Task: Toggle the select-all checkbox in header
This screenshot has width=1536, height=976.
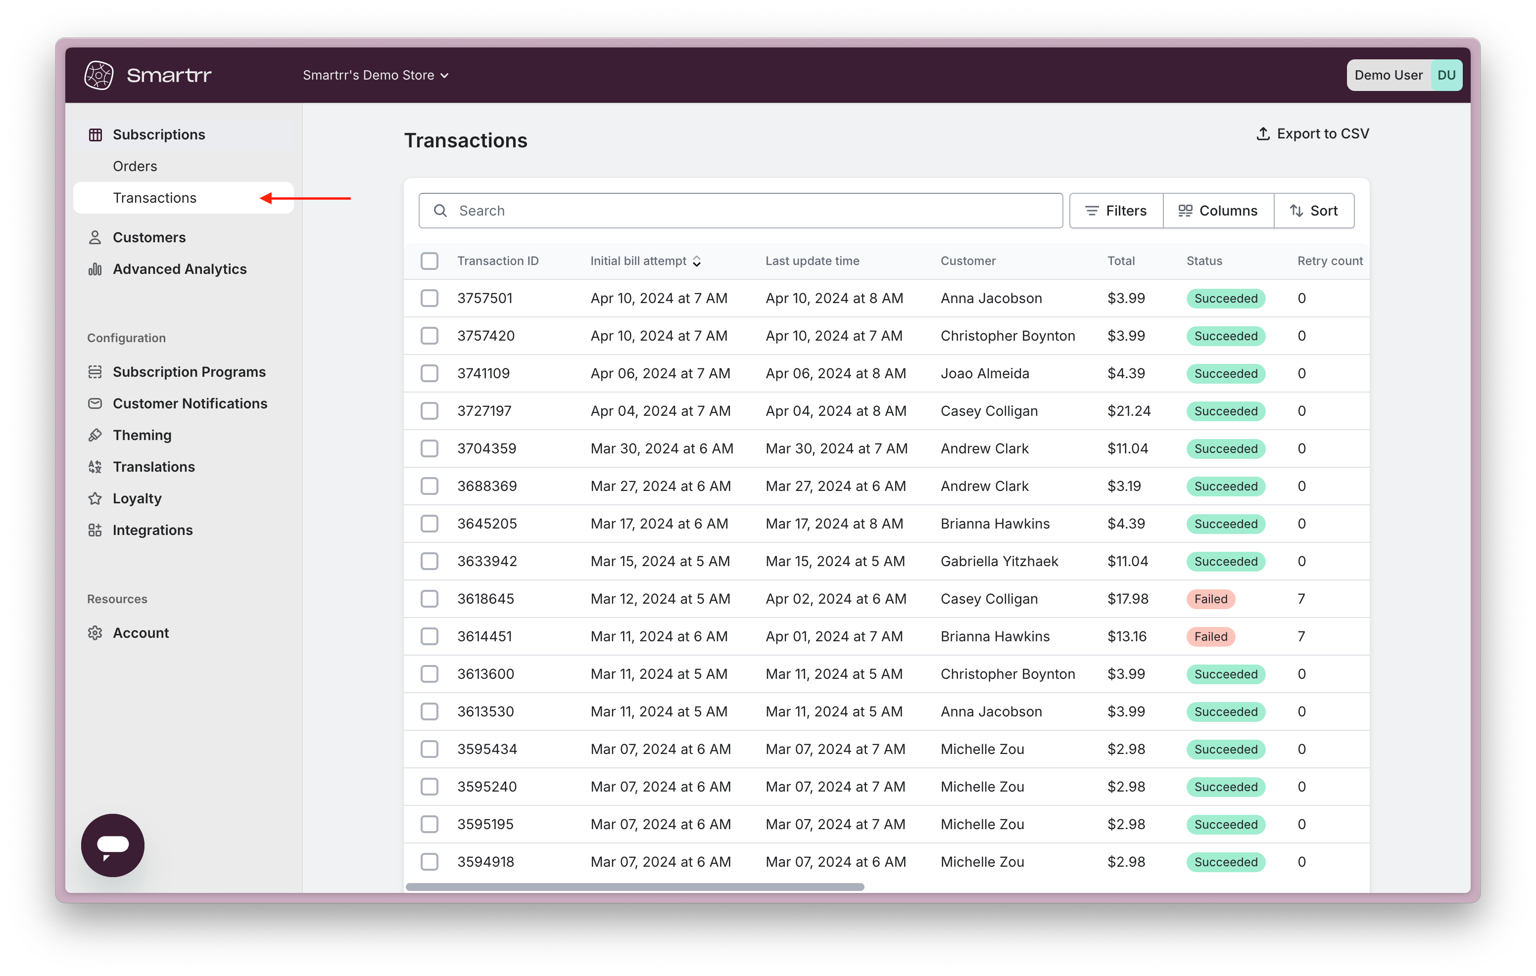Action: pyautogui.click(x=430, y=261)
